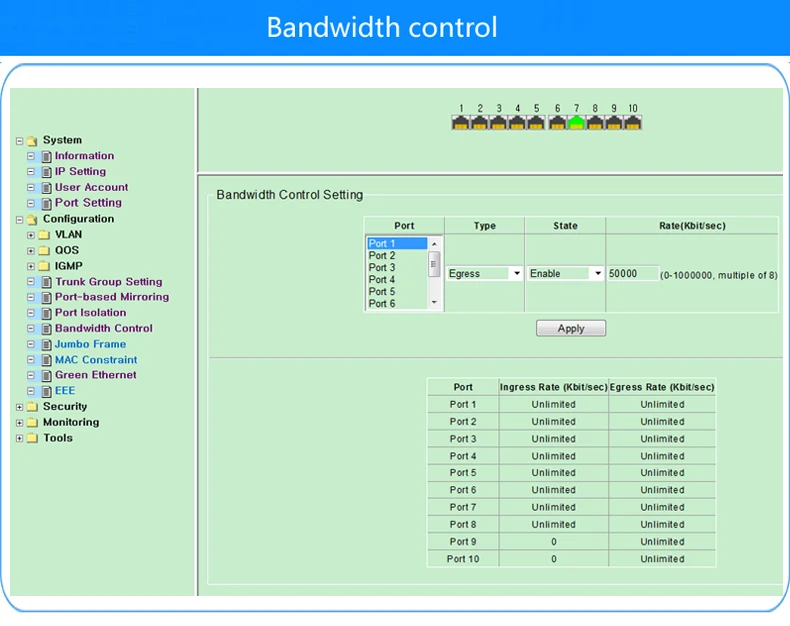Click the green port 7 status icon

tap(576, 122)
